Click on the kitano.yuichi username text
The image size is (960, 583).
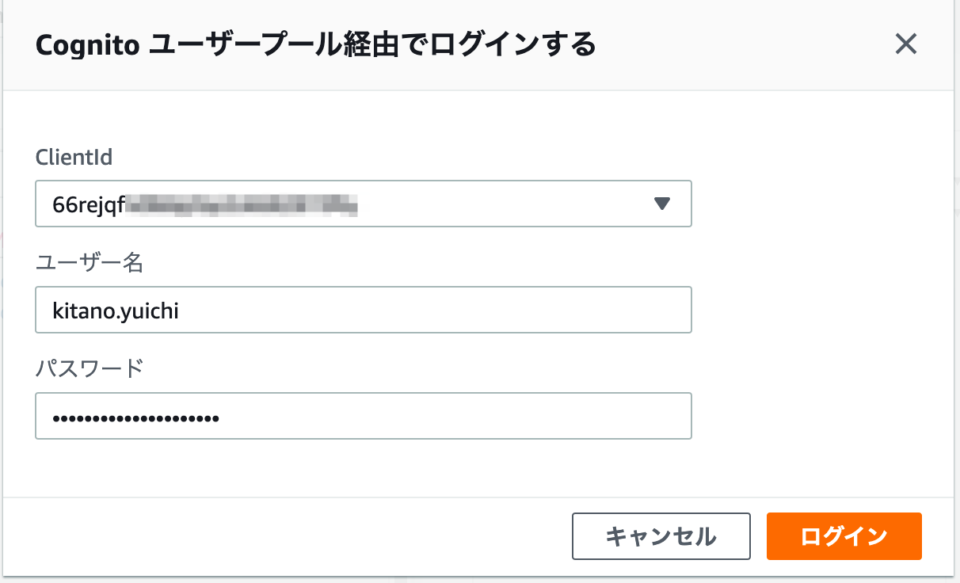[x=115, y=310]
